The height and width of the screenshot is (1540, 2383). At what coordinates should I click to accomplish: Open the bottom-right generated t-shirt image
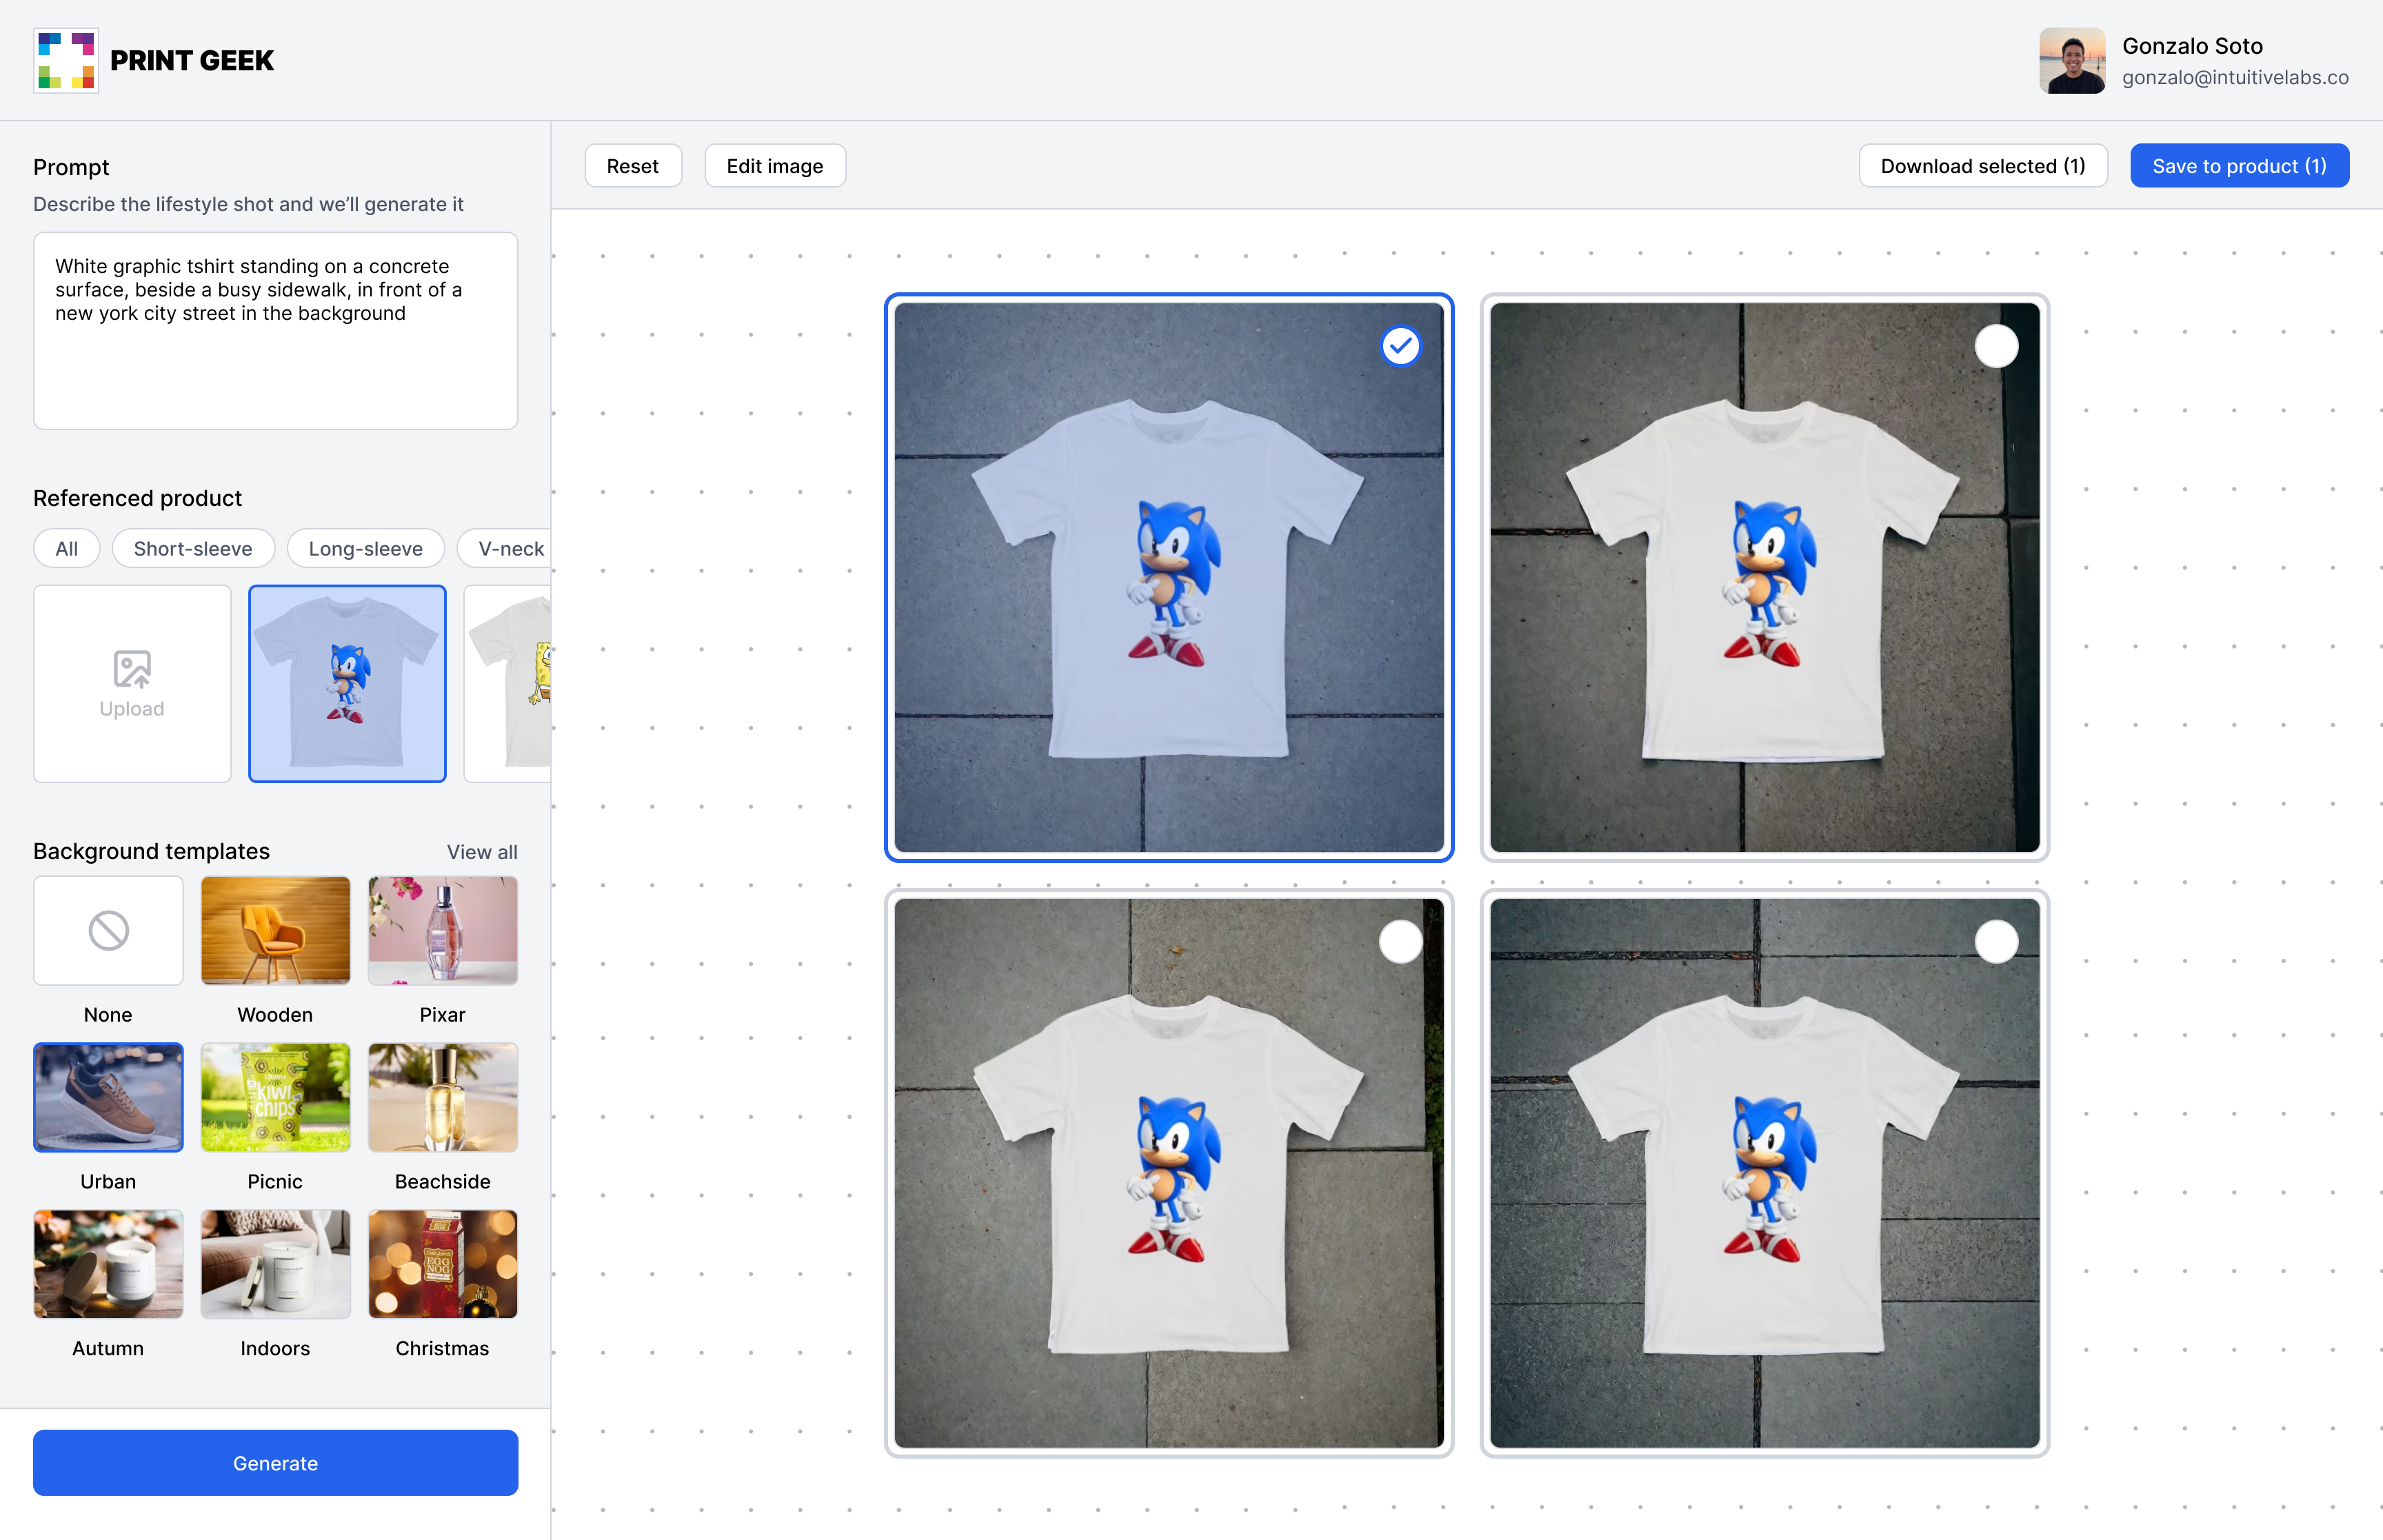coord(1764,1172)
